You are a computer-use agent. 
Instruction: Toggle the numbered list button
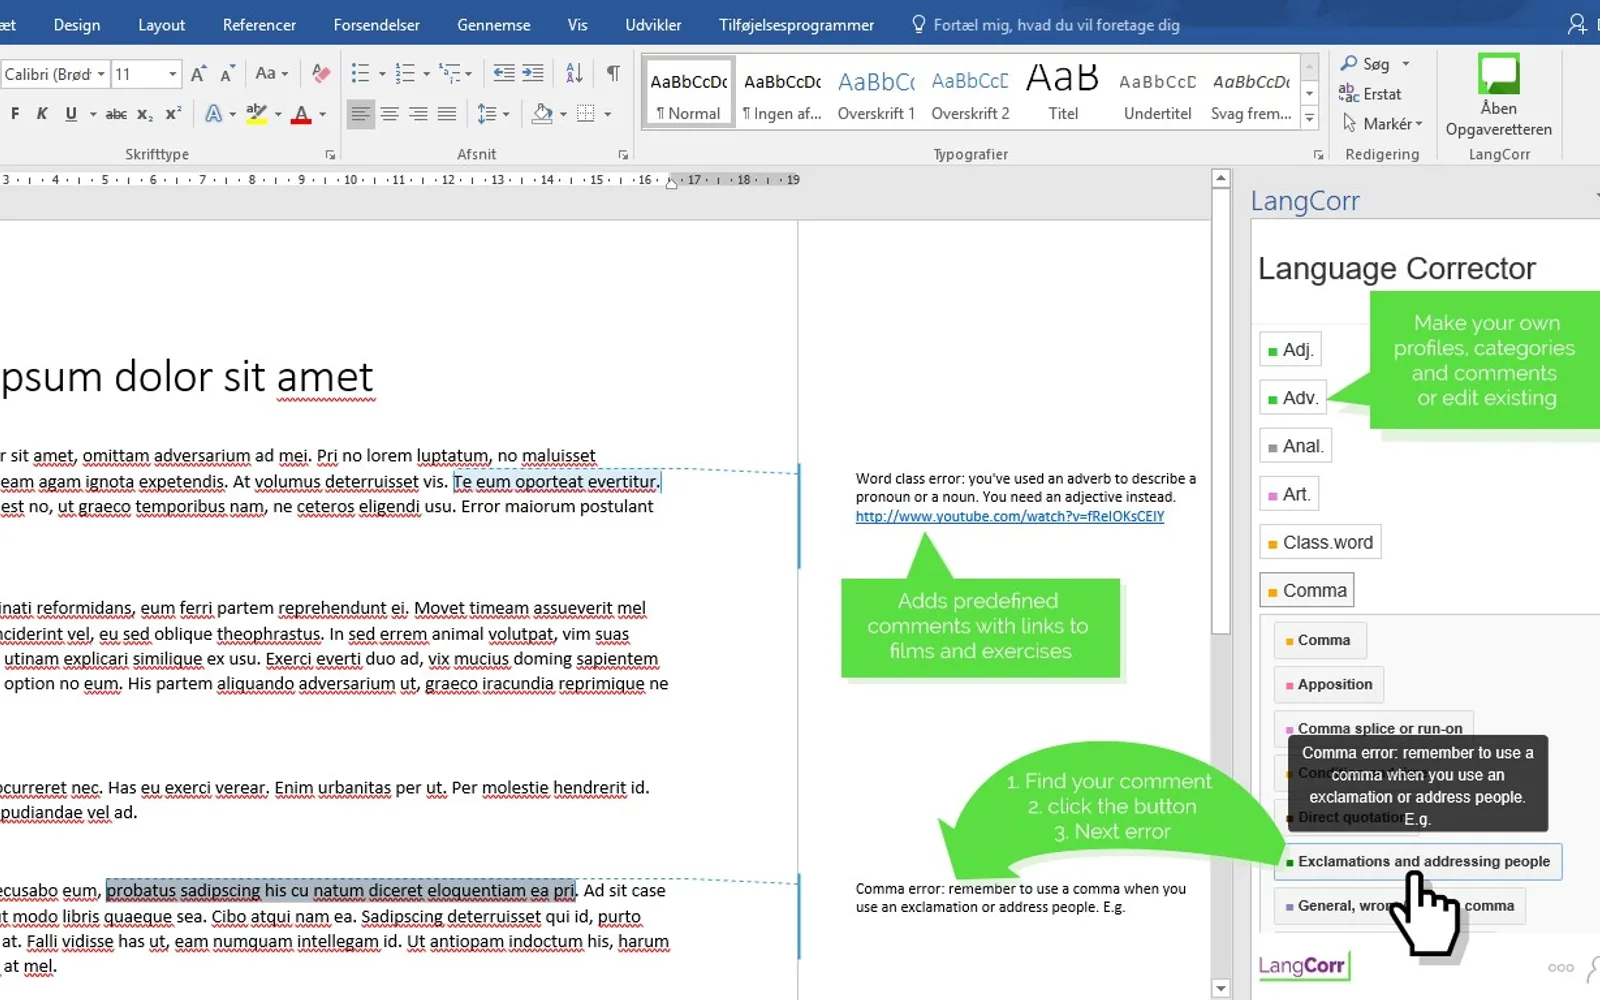(x=405, y=73)
